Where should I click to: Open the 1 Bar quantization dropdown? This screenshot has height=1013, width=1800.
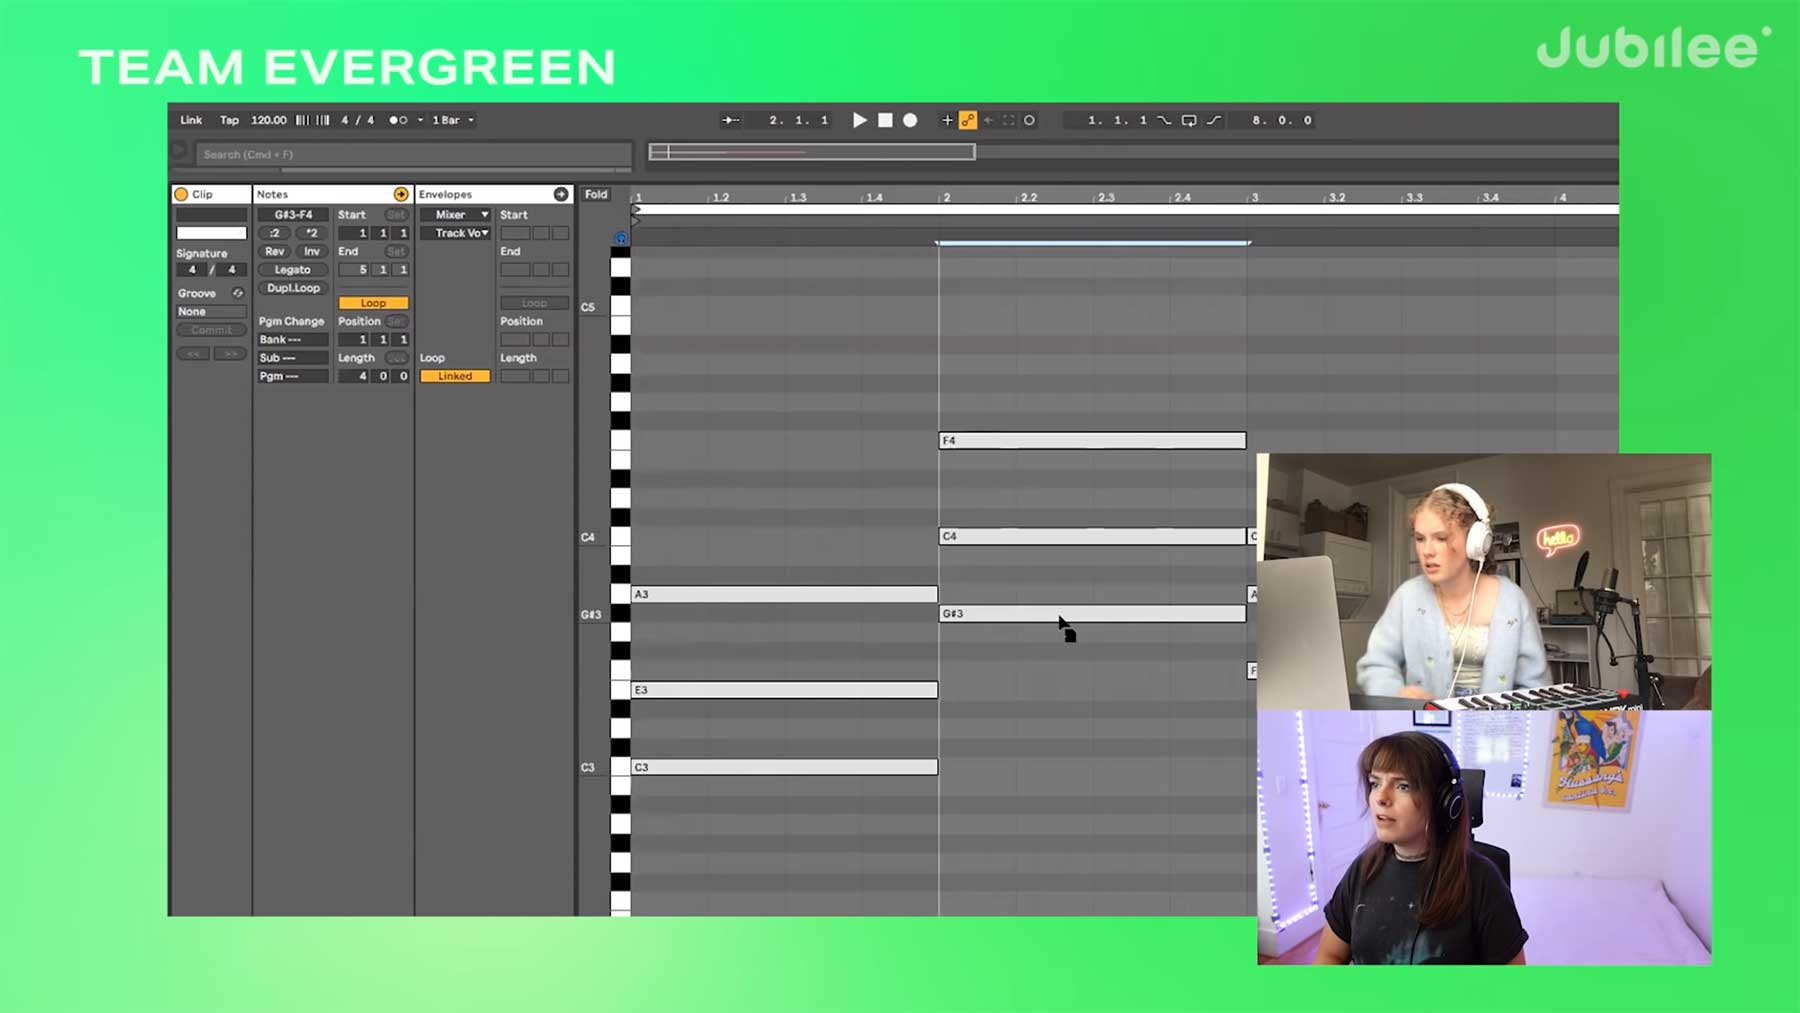[453, 120]
